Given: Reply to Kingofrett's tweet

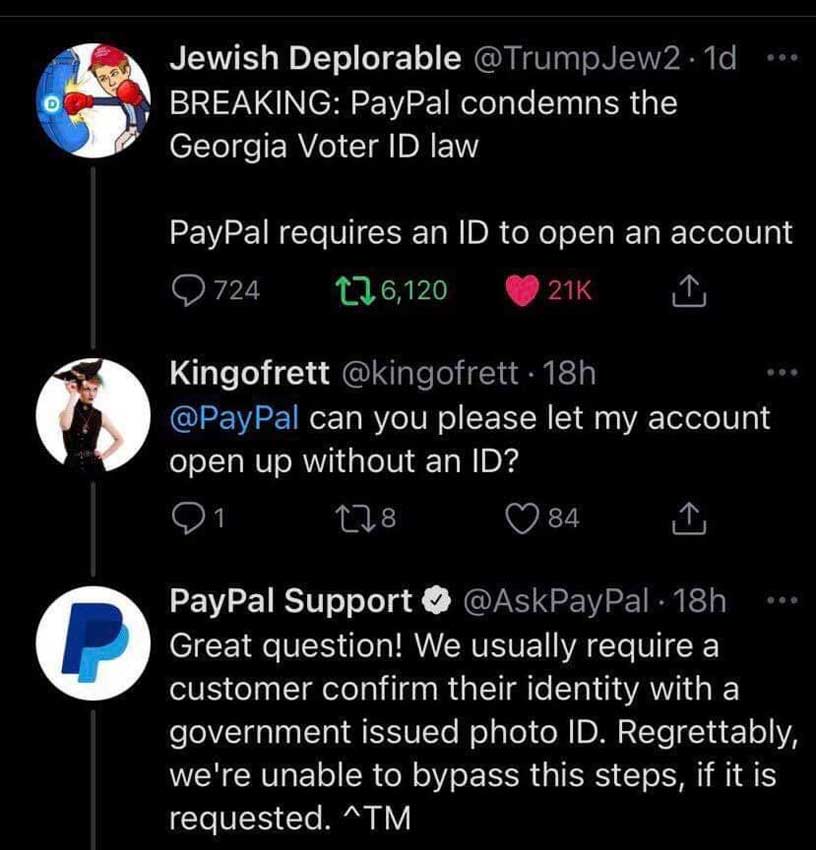Looking at the screenshot, I should [x=188, y=517].
